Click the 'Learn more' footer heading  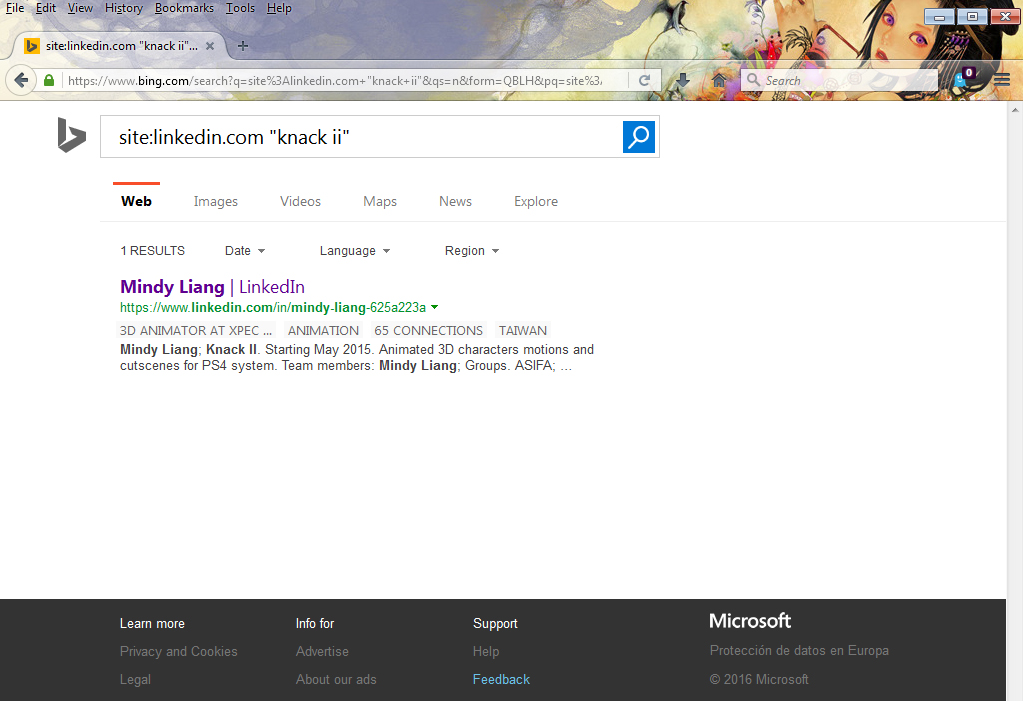pos(152,623)
